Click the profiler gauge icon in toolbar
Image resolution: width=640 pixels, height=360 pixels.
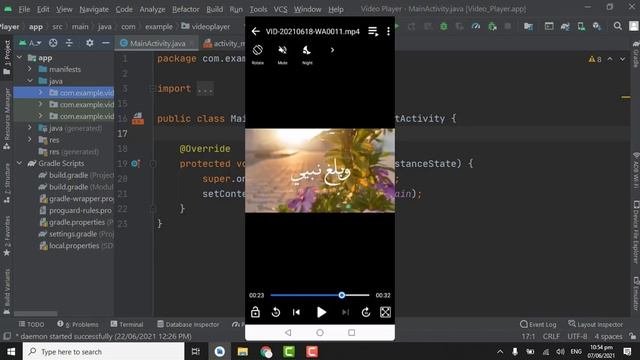(476, 27)
